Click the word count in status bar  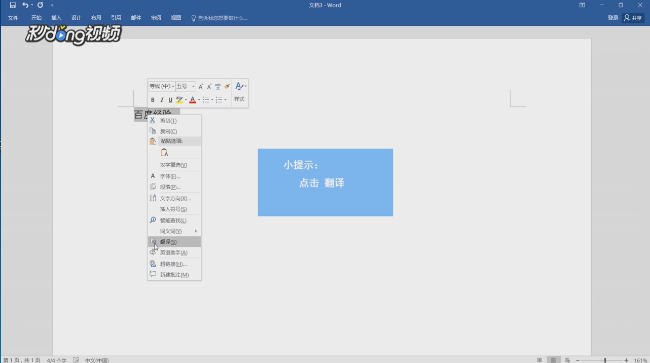(56, 360)
